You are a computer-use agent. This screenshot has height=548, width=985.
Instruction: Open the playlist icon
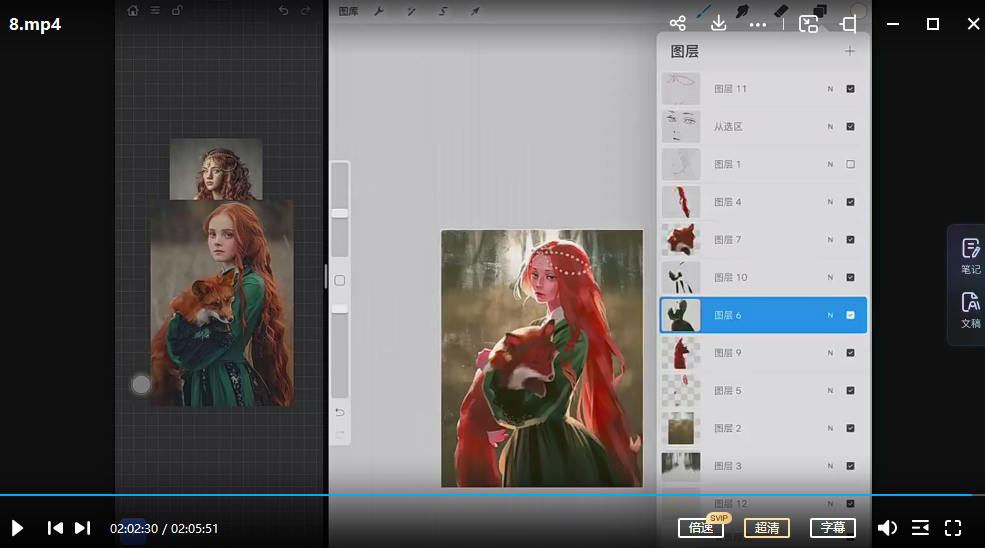tap(920, 528)
